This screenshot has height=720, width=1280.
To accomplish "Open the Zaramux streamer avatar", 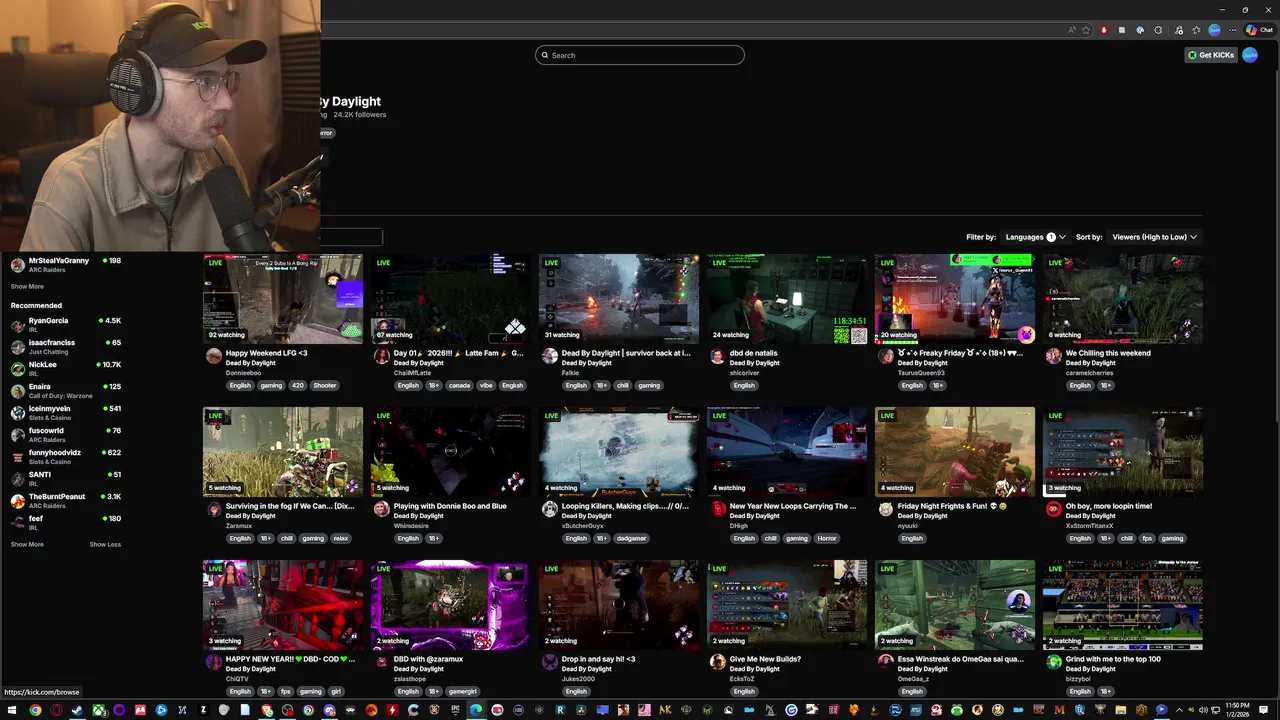I will pos(213,509).
